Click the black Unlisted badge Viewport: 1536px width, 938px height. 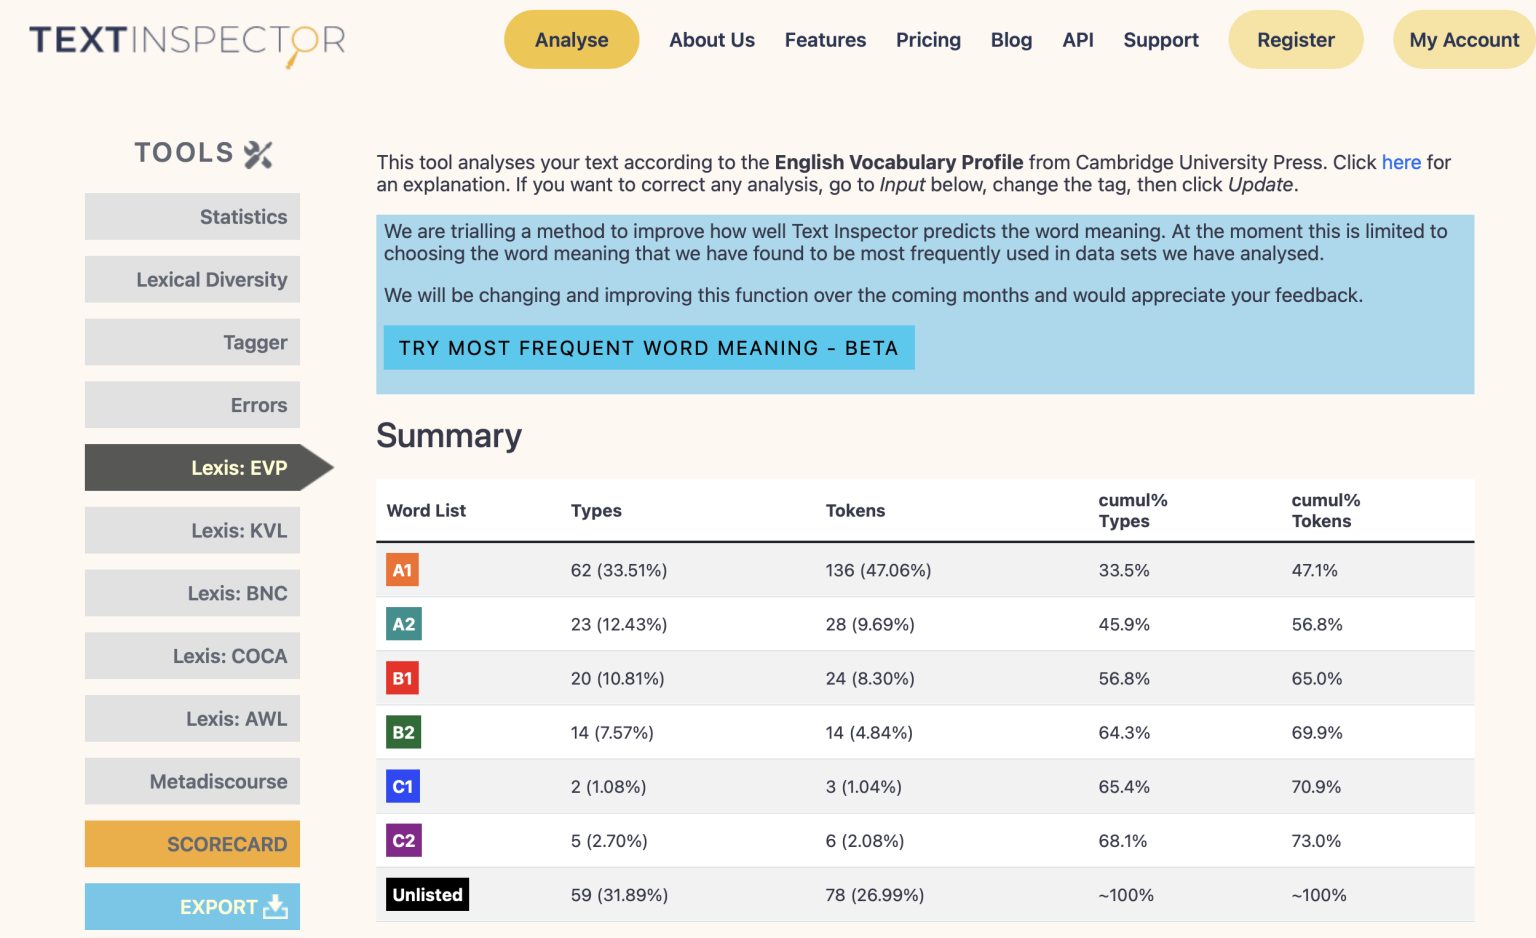pos(427,894)
